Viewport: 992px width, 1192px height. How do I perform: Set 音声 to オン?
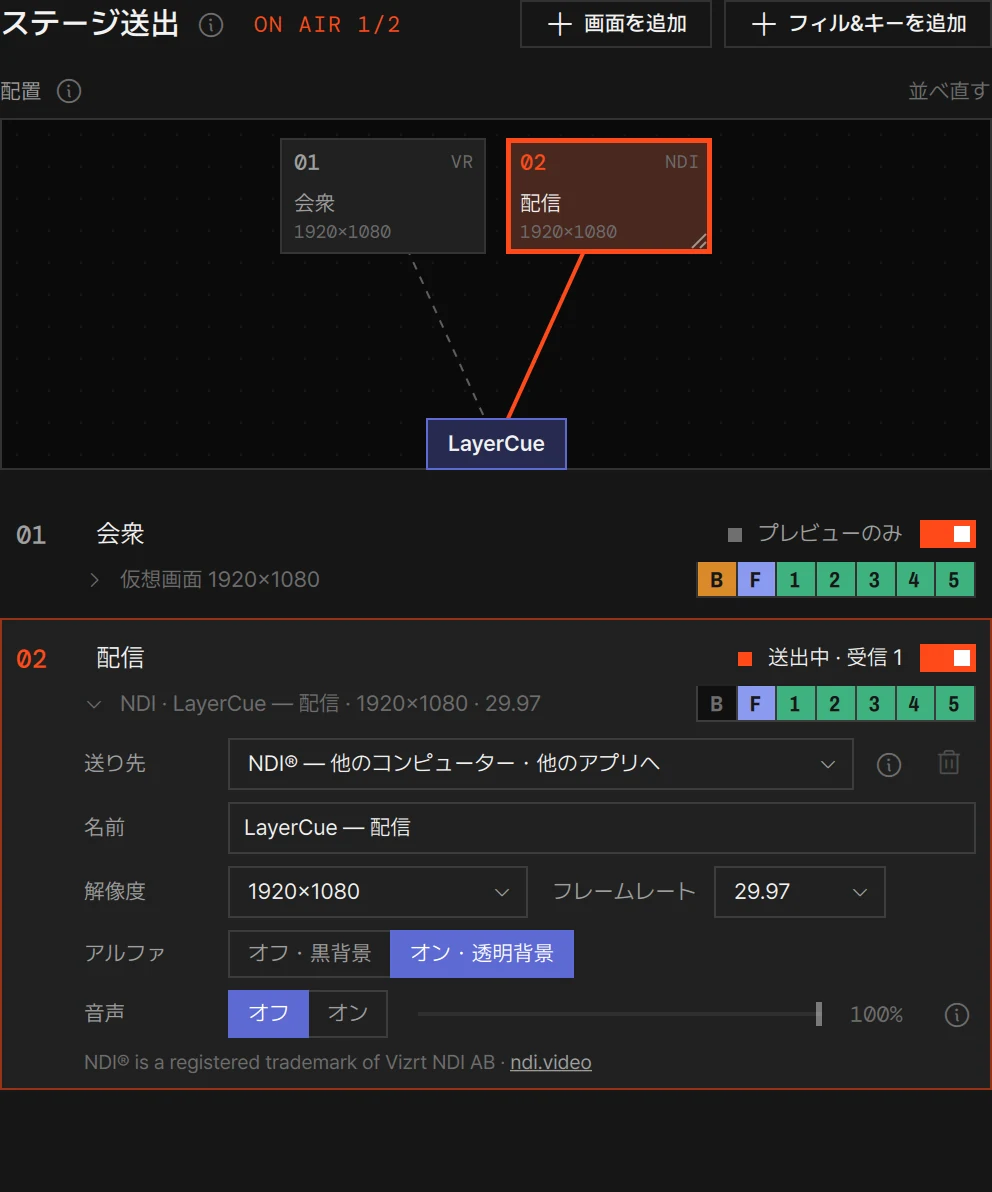click(348, 1013)
